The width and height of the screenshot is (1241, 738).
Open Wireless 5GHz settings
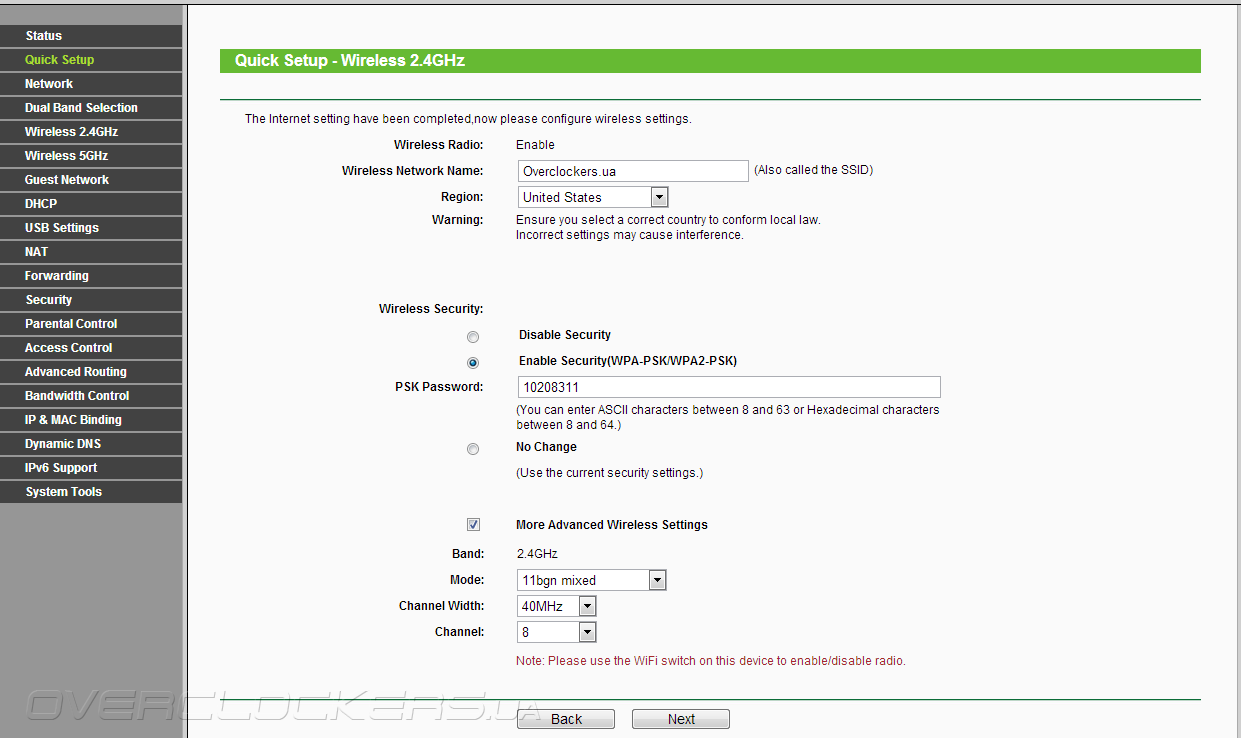coord(91,156)
